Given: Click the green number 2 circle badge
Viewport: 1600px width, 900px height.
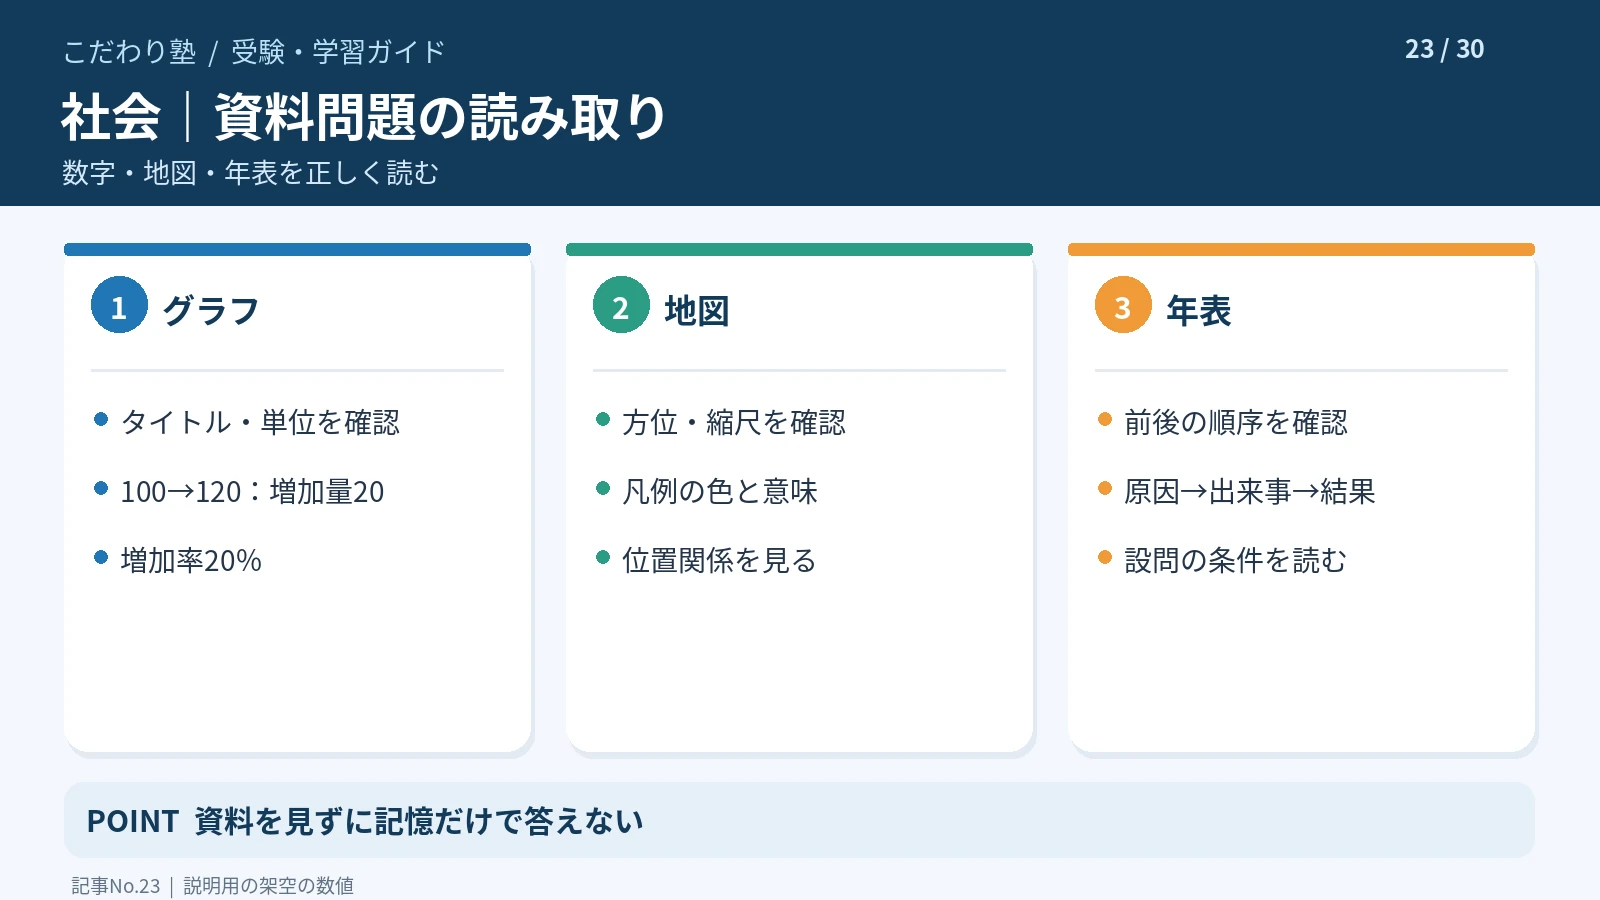Looking at the screenshot, I should point(621,305).
